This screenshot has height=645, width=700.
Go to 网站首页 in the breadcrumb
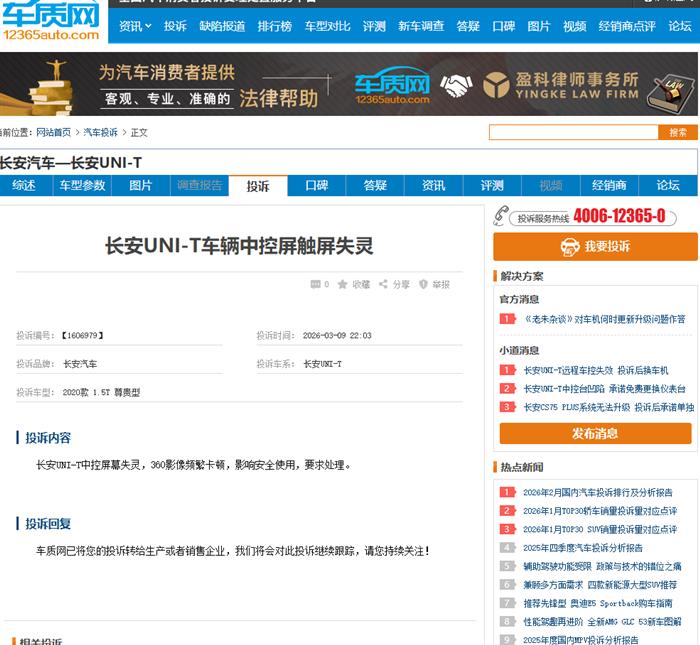(x=54, y=132)
